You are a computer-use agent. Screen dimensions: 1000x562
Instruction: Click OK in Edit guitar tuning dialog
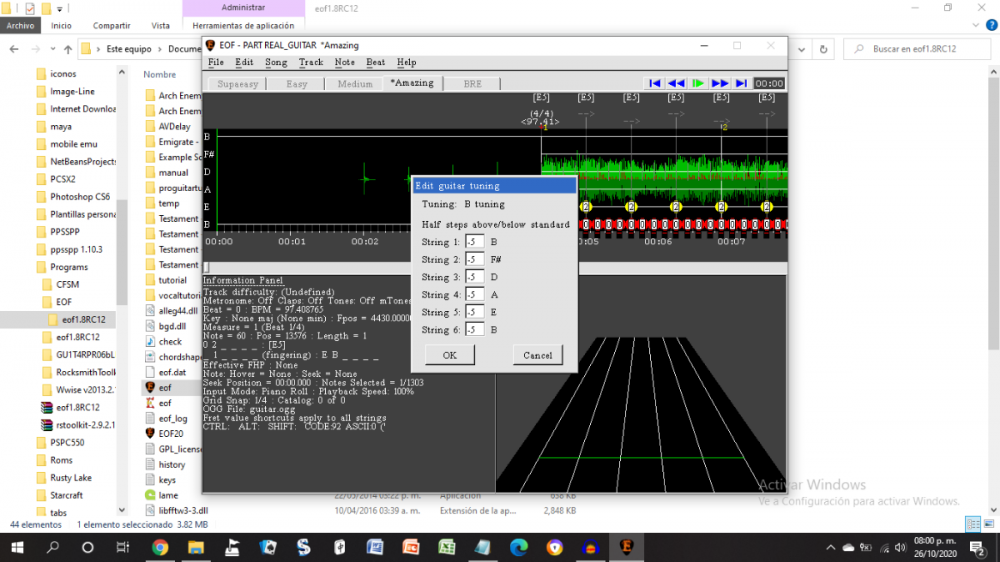pos(449,355)
